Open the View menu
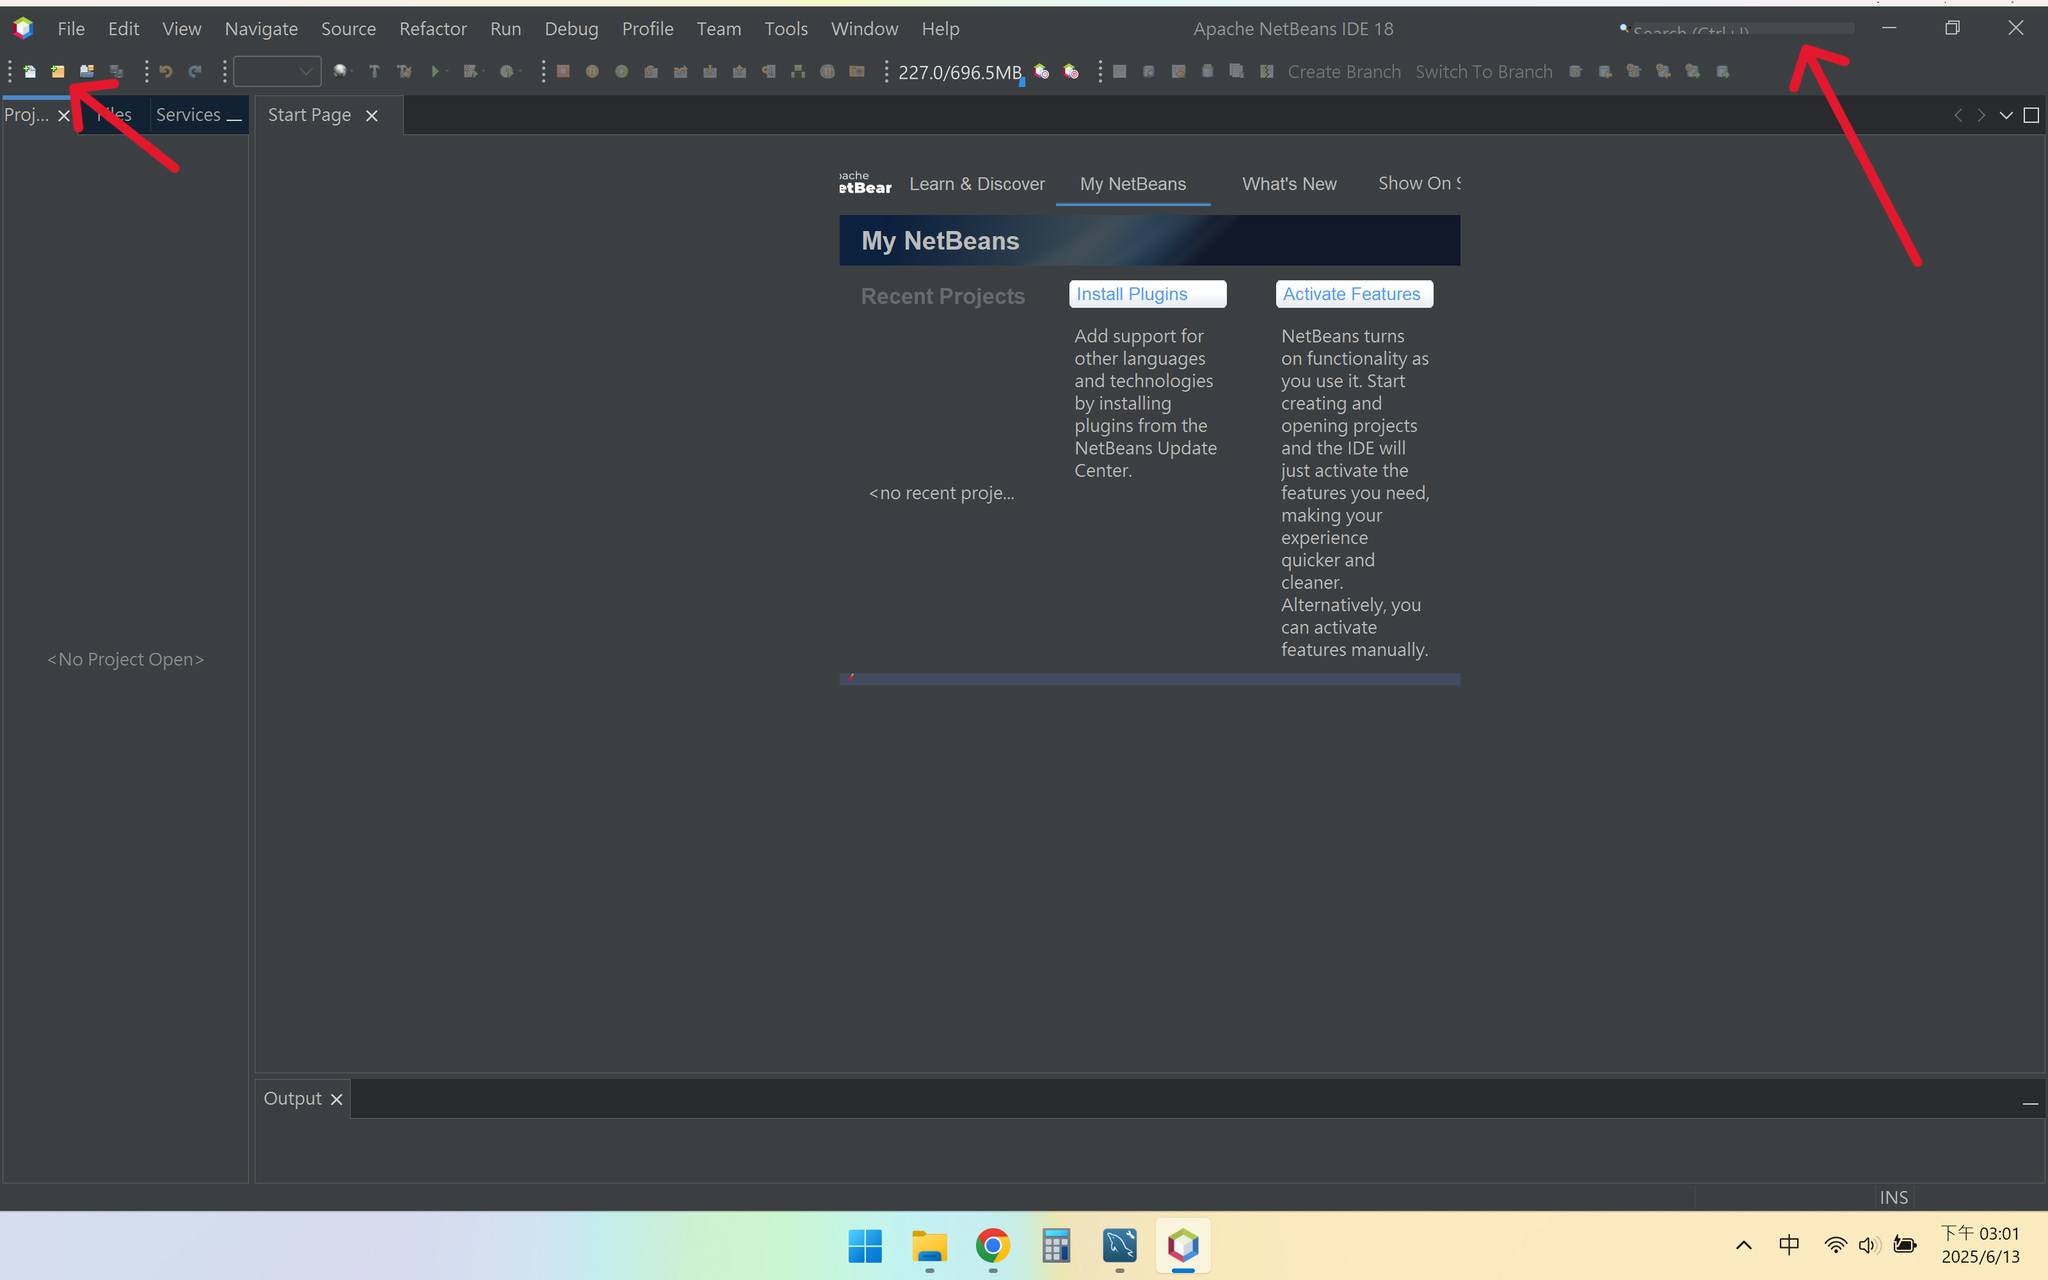2048x1280 pixels. (x=181, y=29)
